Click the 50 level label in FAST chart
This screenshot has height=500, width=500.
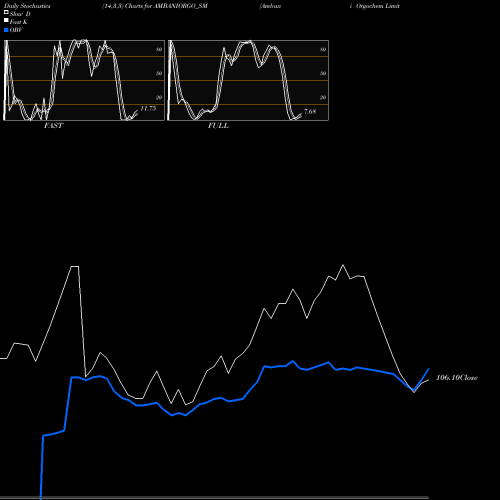coord(159,73)
